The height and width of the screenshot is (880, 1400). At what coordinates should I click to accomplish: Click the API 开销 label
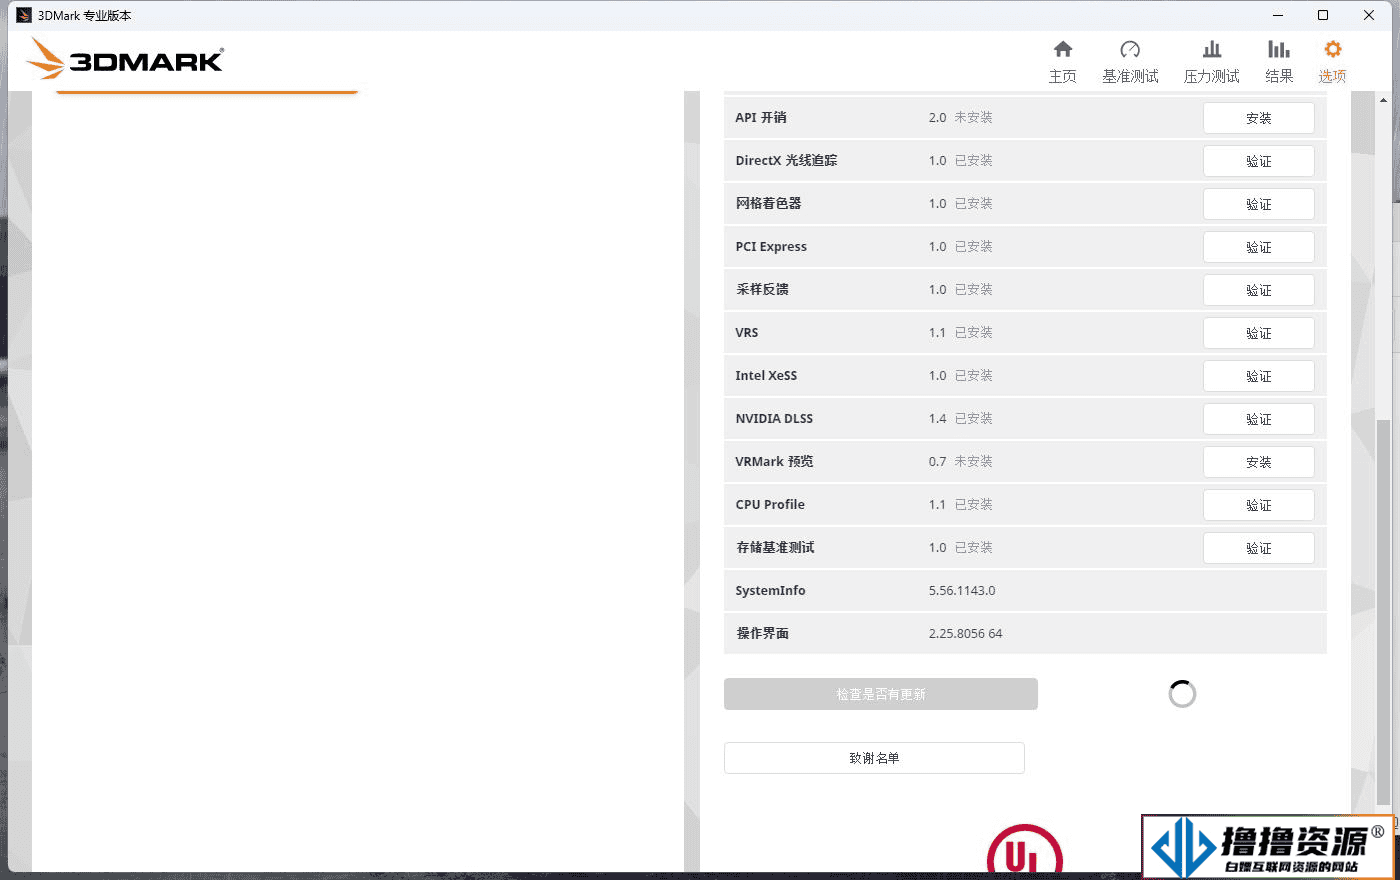(x=761, y=117)
